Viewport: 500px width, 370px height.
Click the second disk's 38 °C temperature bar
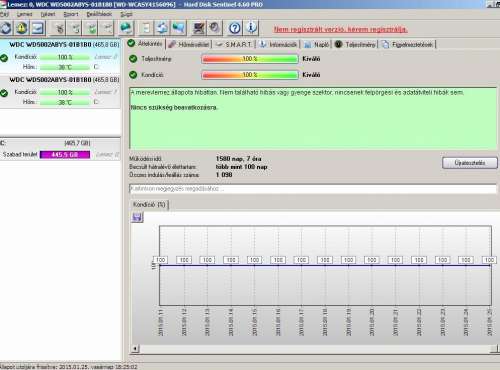coord(65,102)
